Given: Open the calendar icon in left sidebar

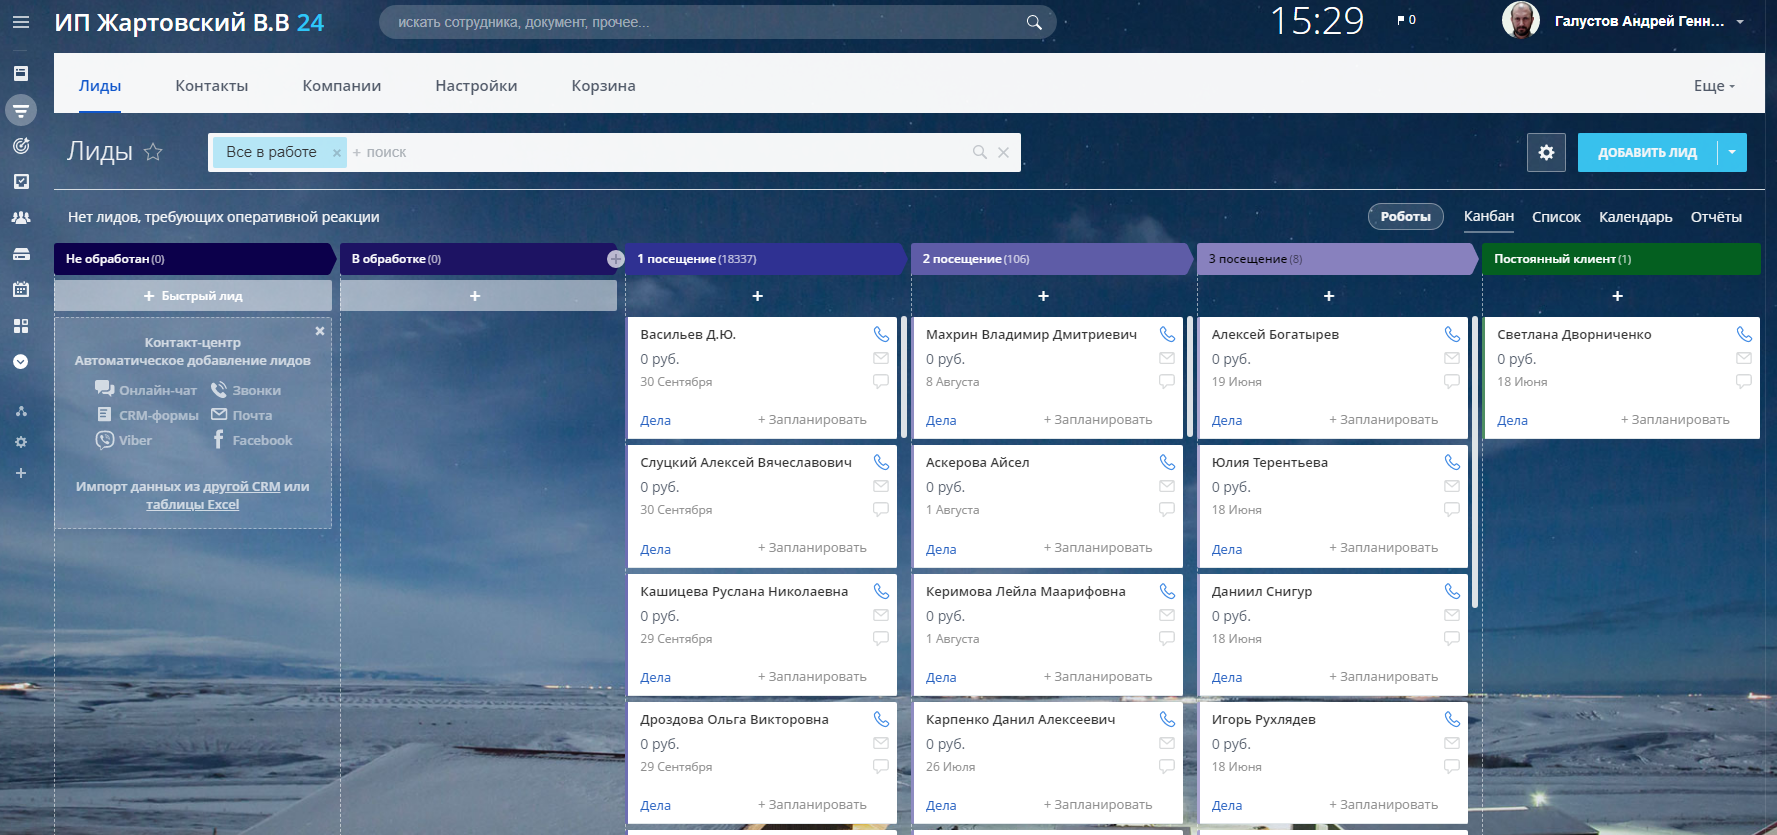Looking at the screenshot, I should click(21, 289).
